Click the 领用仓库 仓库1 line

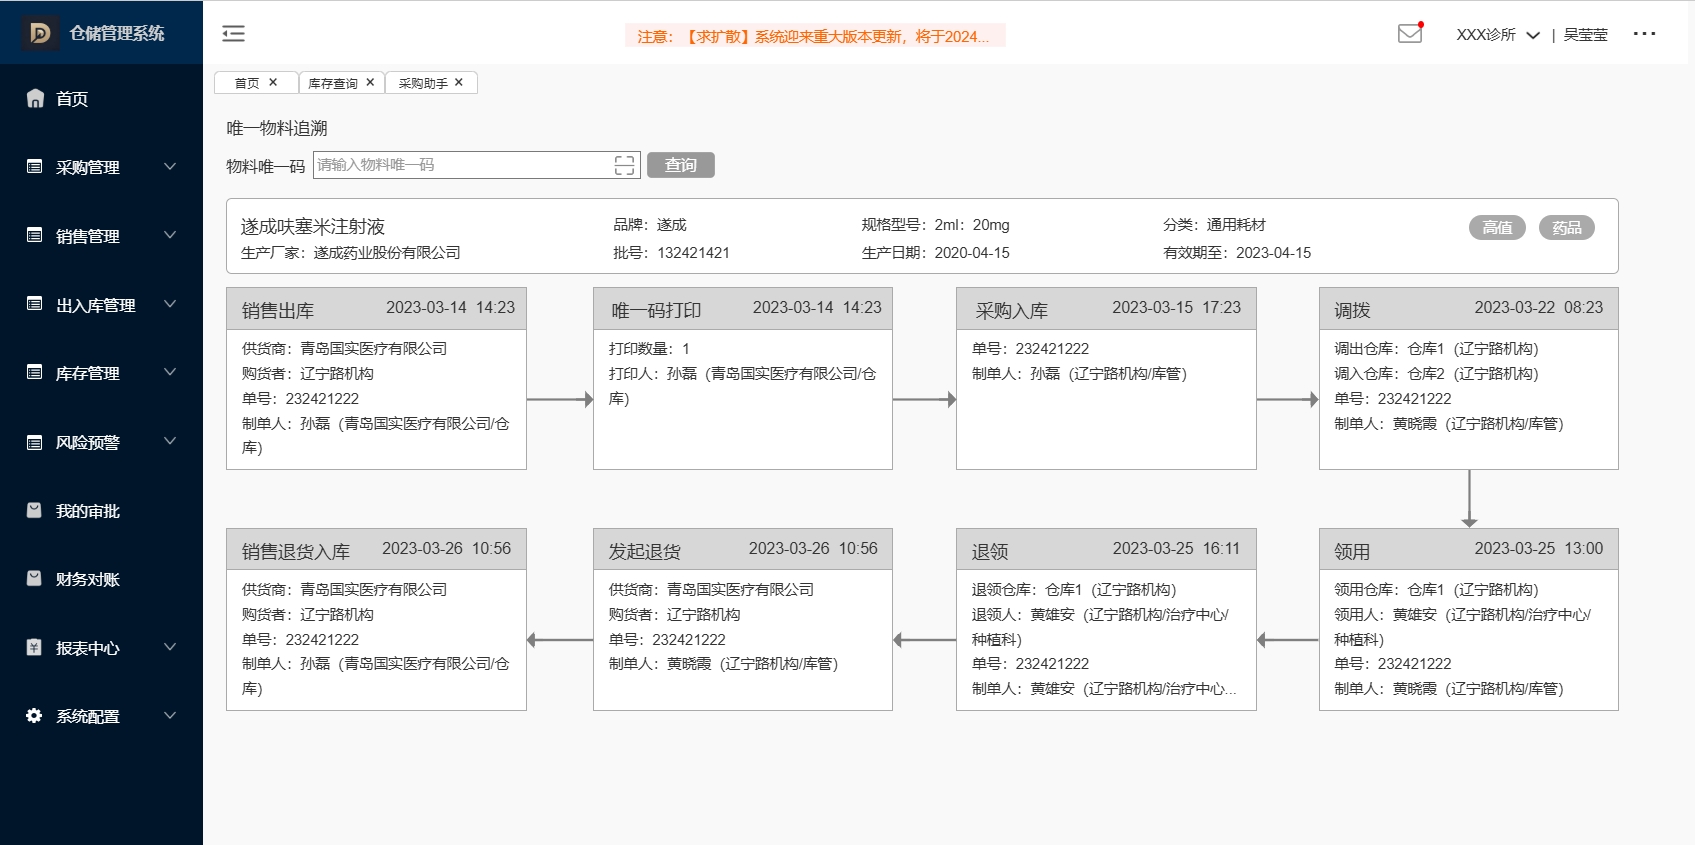[1436, 590]
